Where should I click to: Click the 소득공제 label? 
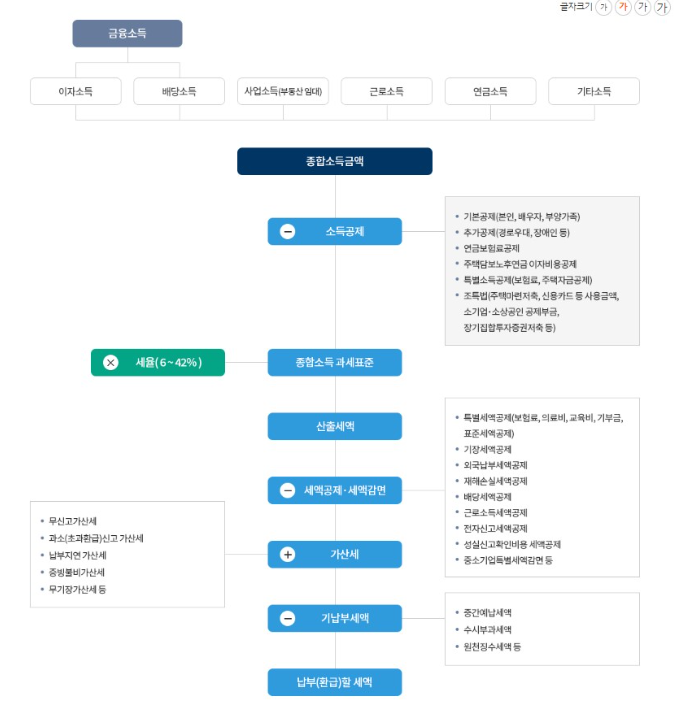click(x=345, y=231)
